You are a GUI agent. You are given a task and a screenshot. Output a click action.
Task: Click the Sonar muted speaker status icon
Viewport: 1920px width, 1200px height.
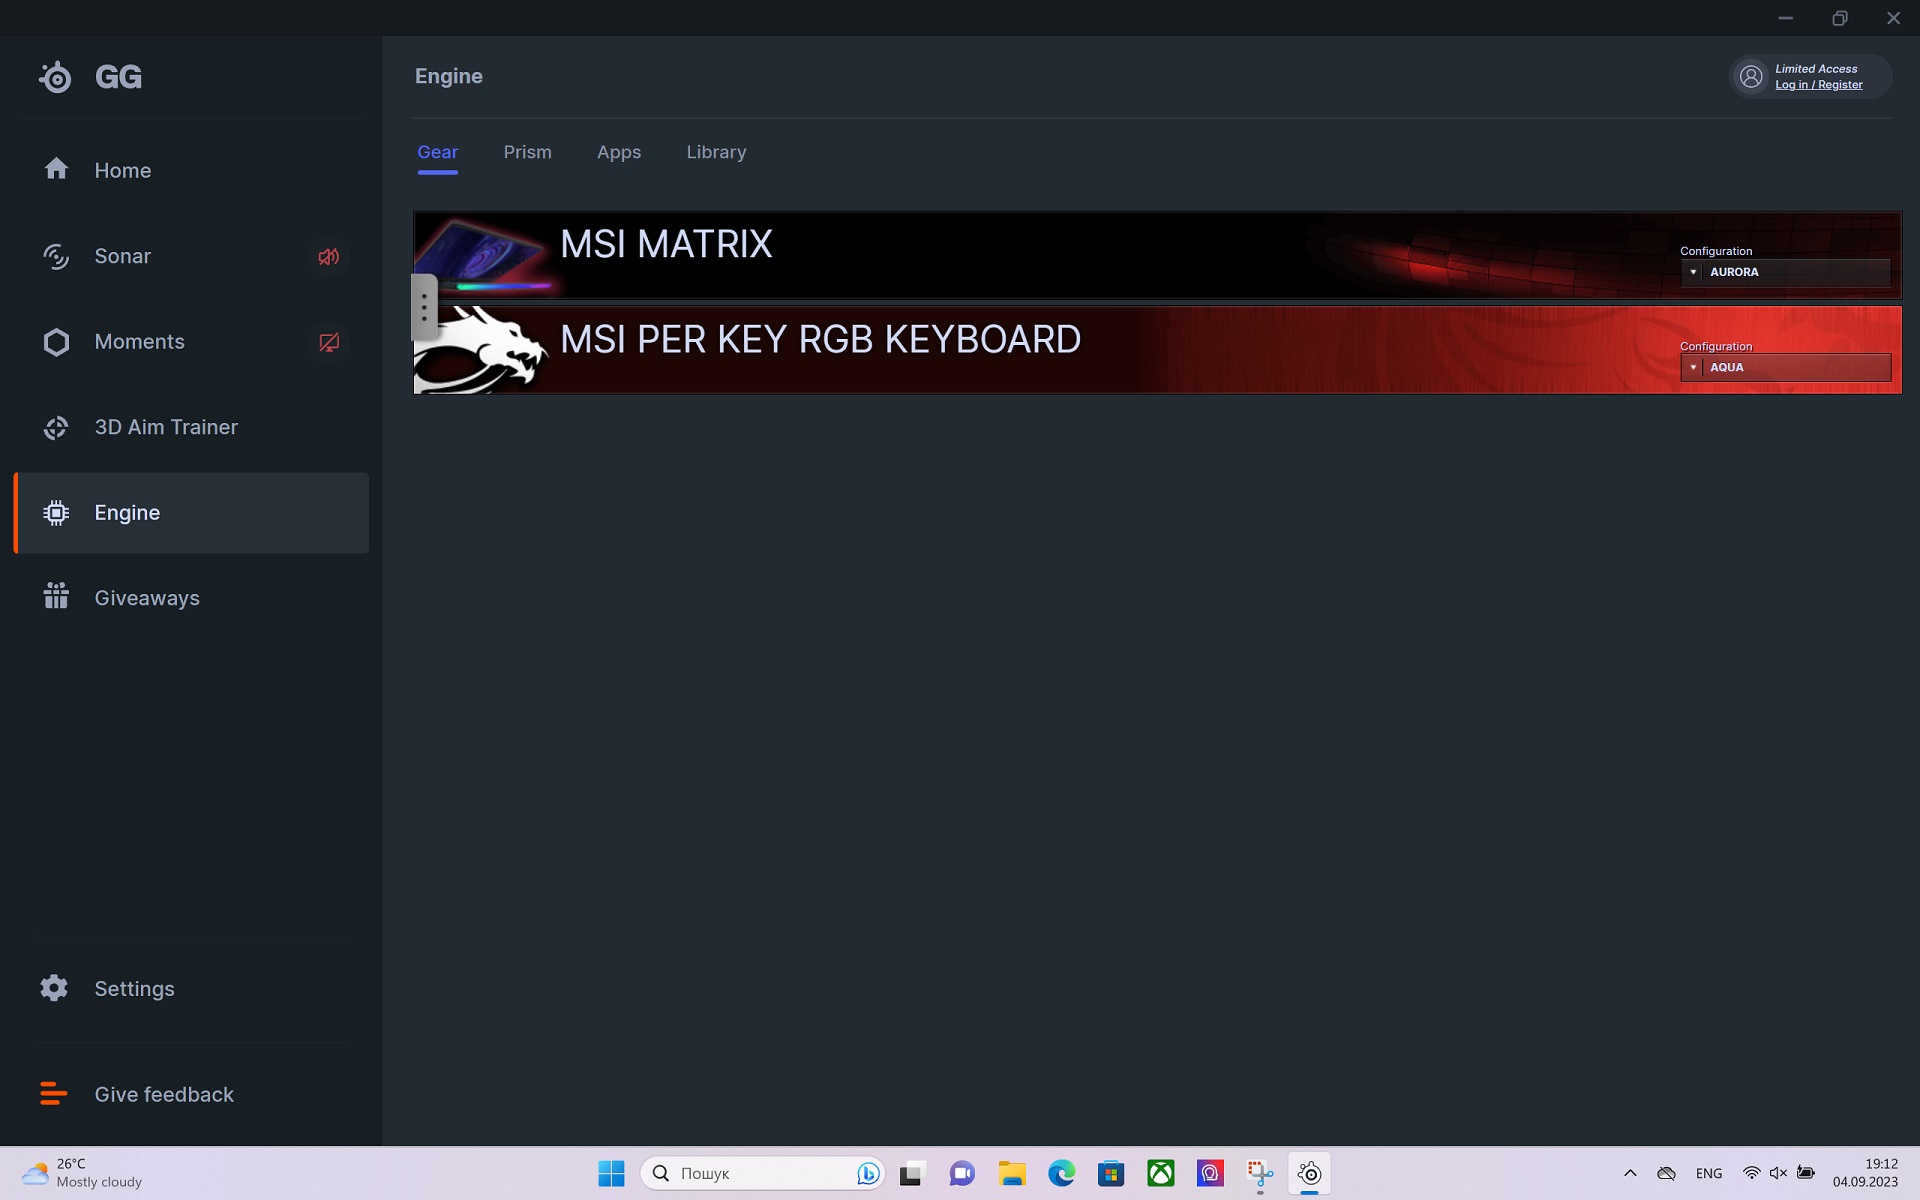[x=329, y=257]
